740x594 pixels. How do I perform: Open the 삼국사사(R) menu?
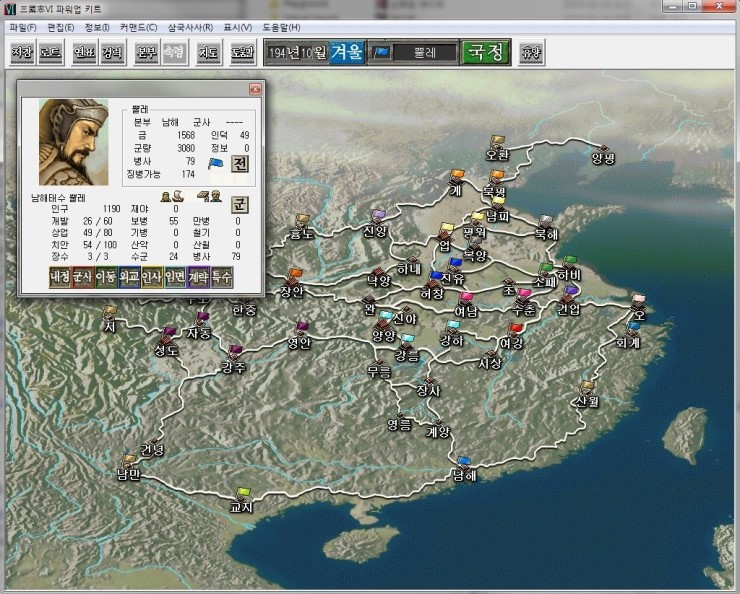point(190,27)
